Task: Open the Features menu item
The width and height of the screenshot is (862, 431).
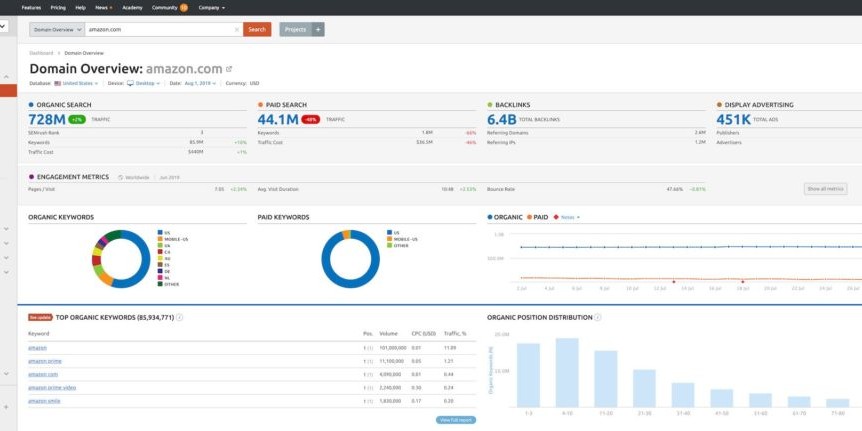Action: point(31,8)
